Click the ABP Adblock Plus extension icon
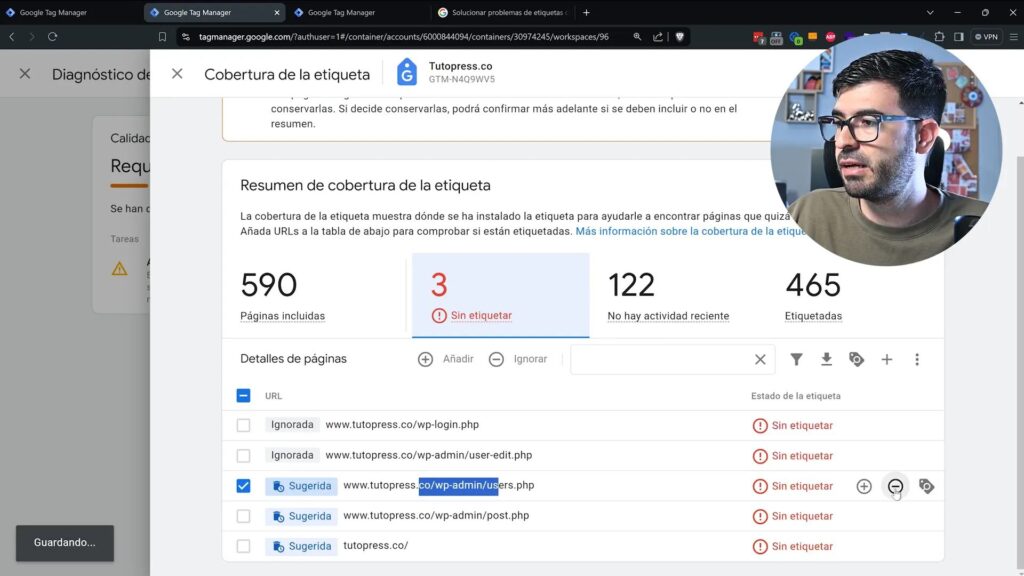This screenshot has height=576, width=1024. click(x=830, y=37)
